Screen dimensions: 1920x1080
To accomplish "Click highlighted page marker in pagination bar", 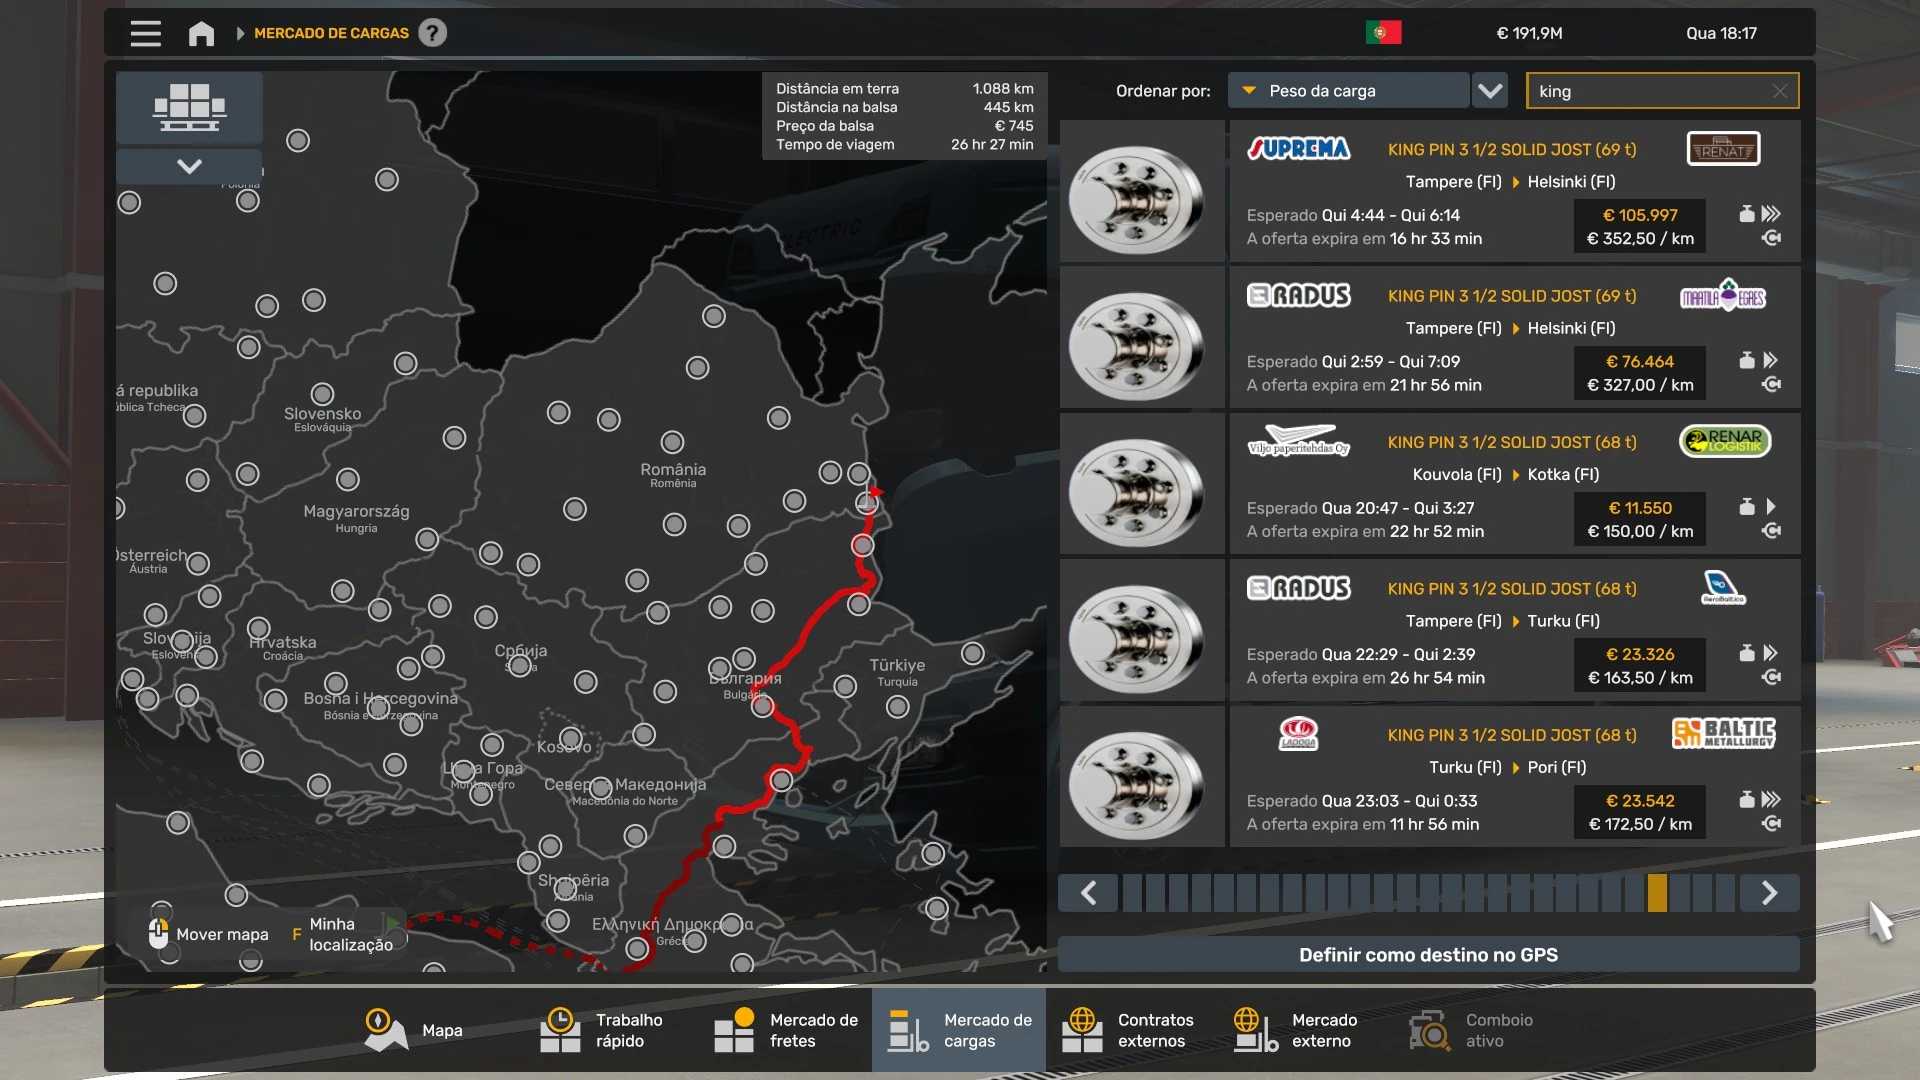I will (x=1657, y=893).
